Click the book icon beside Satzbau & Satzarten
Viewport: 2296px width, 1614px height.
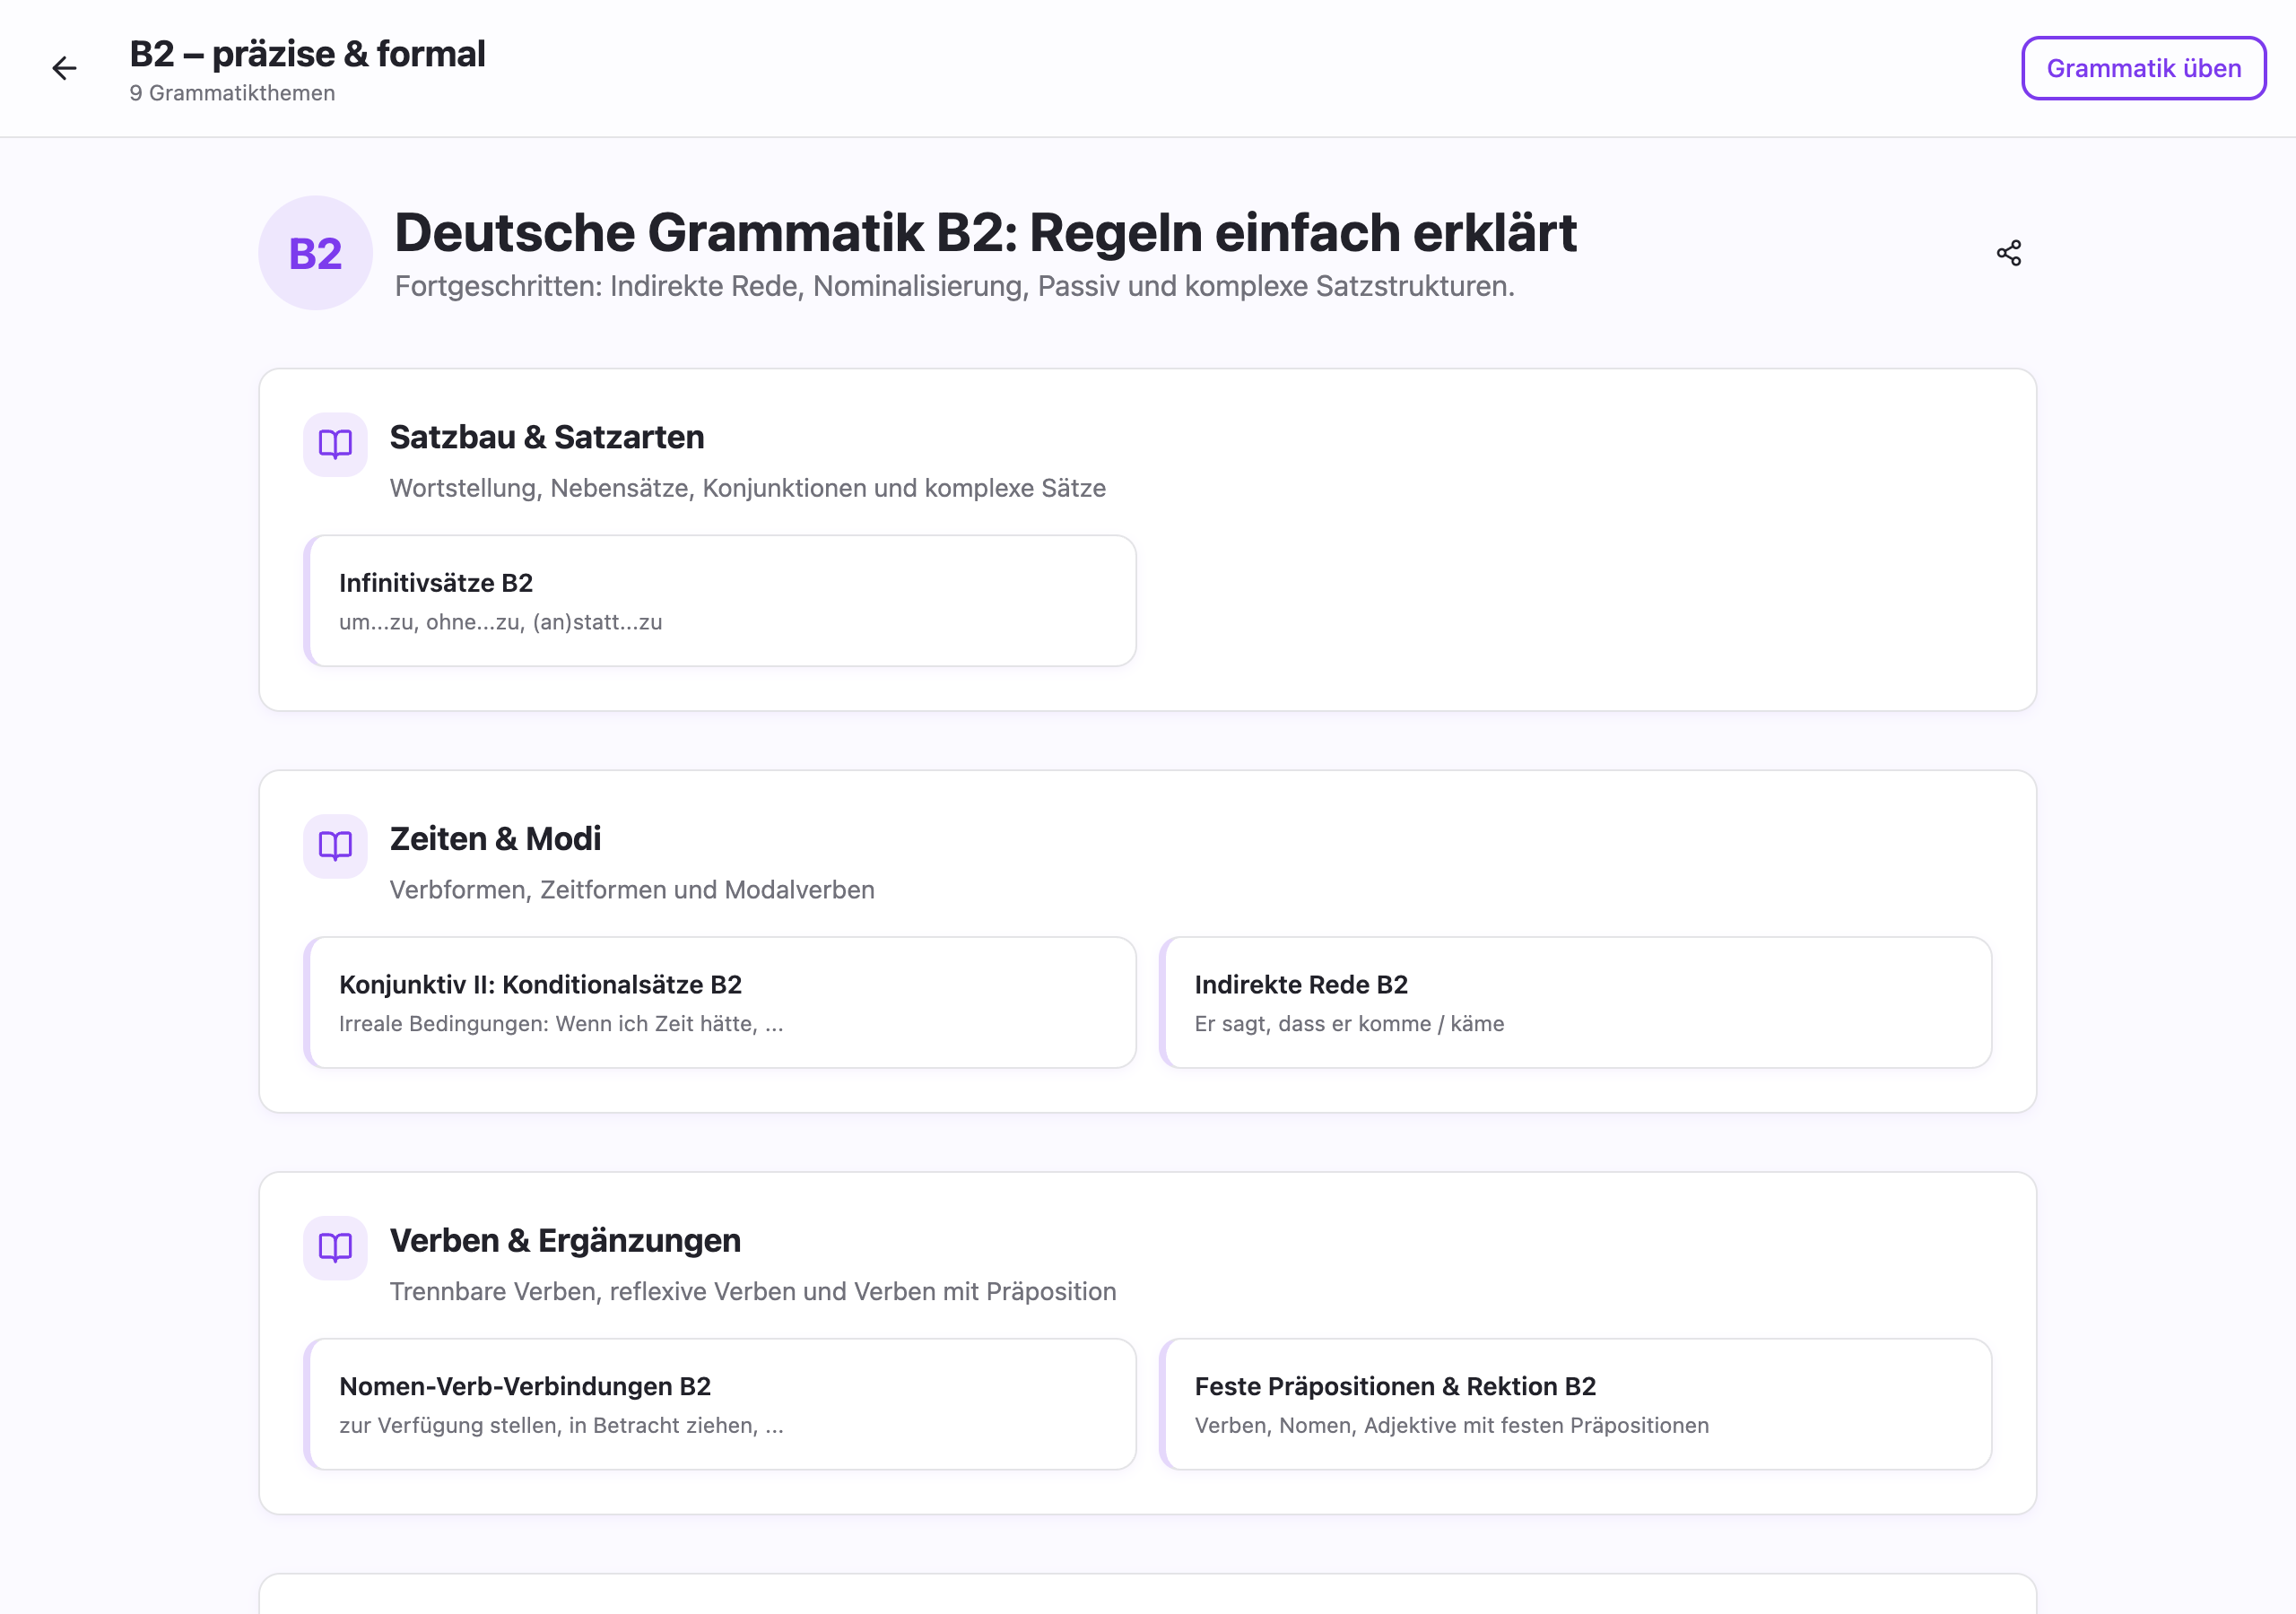334,444
